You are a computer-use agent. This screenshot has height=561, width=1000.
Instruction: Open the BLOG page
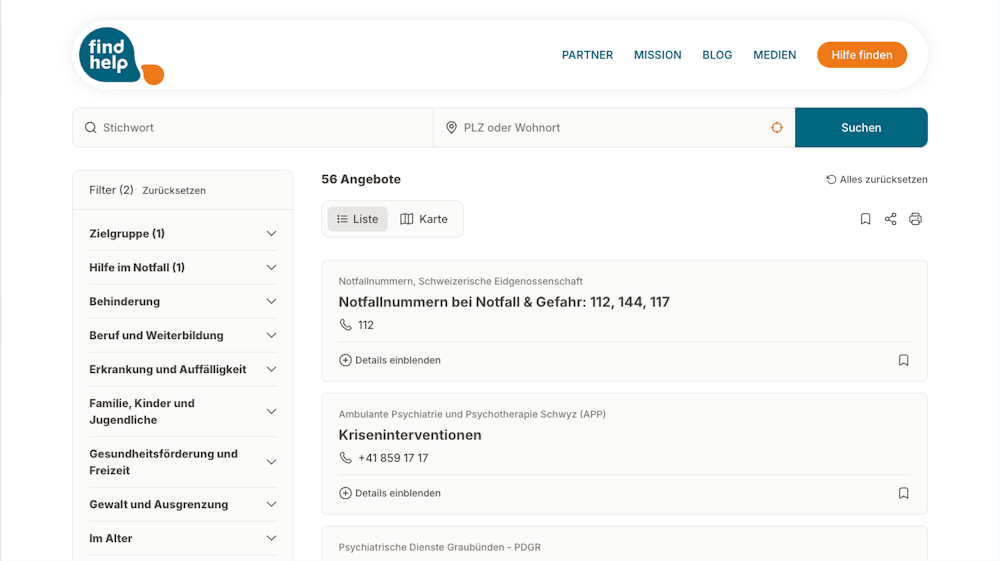717,55
